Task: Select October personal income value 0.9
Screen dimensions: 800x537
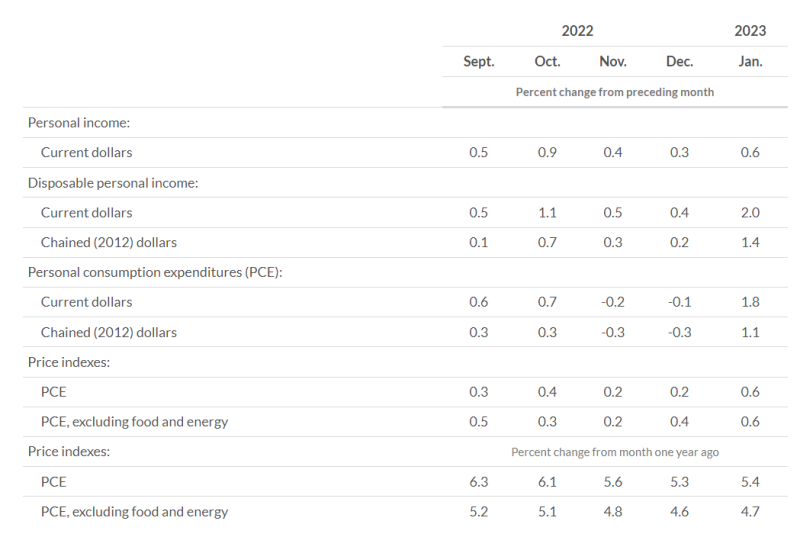Action: pyautogui.click(x=547, y=152)
